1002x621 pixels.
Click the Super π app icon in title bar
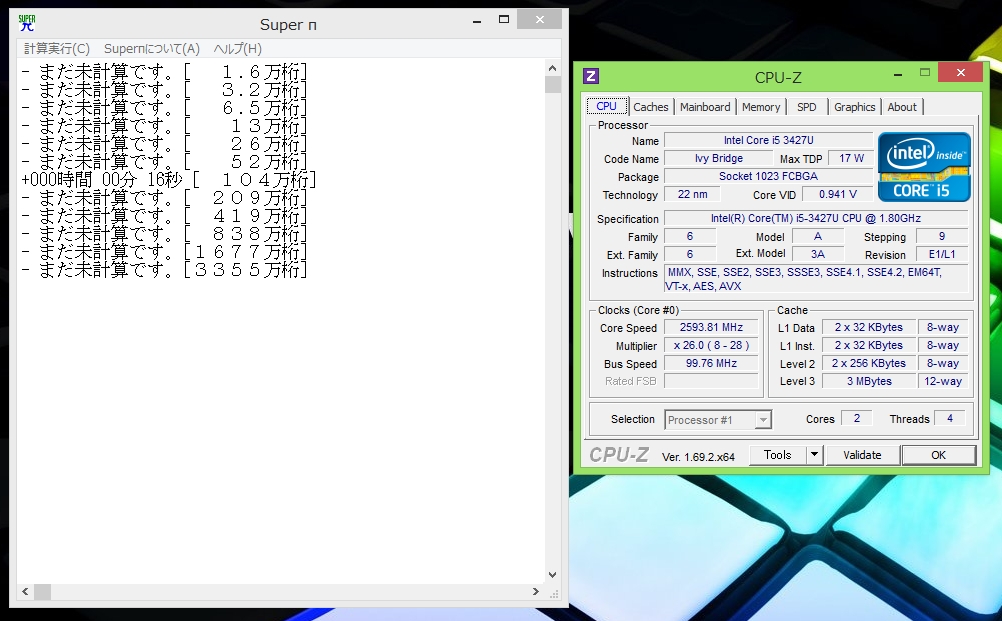27,23
